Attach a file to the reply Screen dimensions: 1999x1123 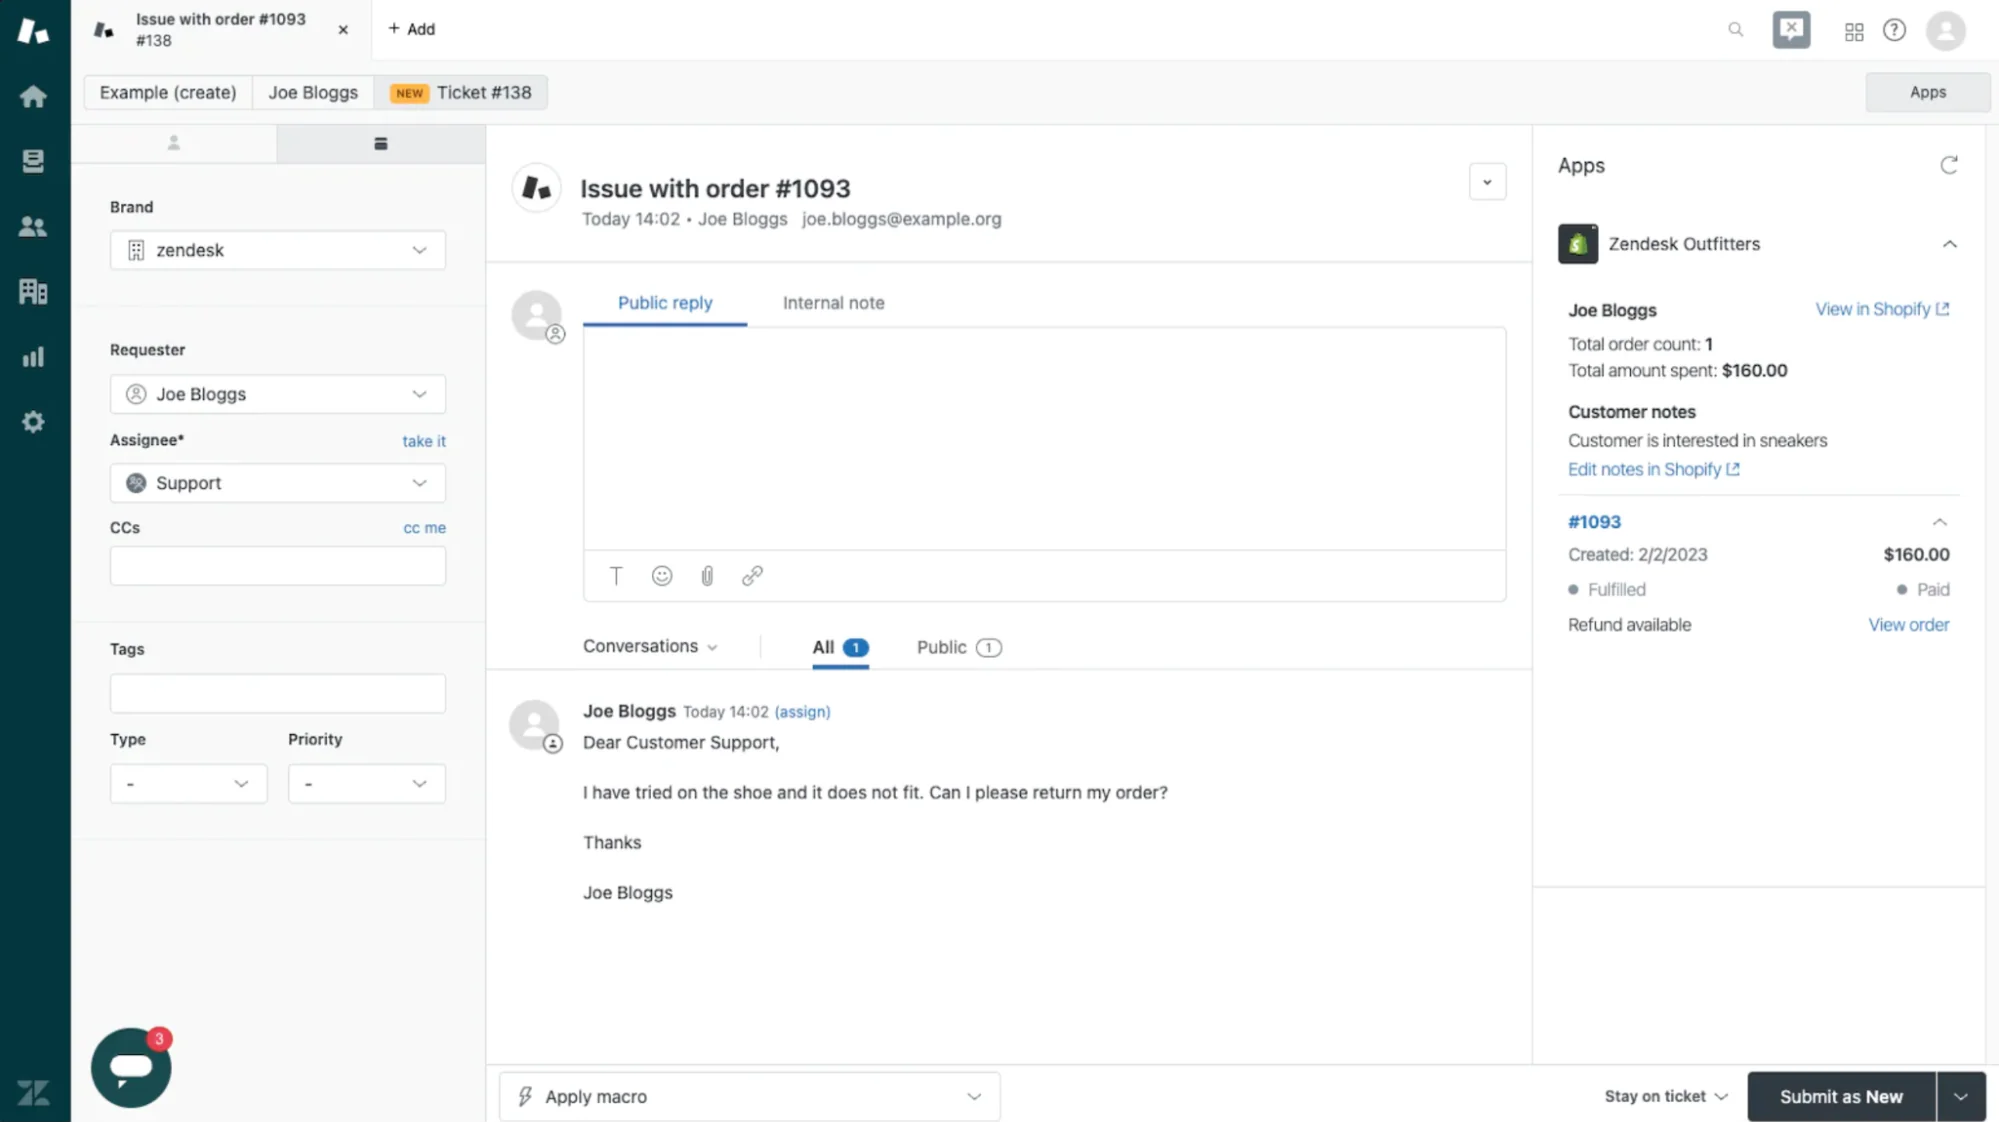coord(707,575)
